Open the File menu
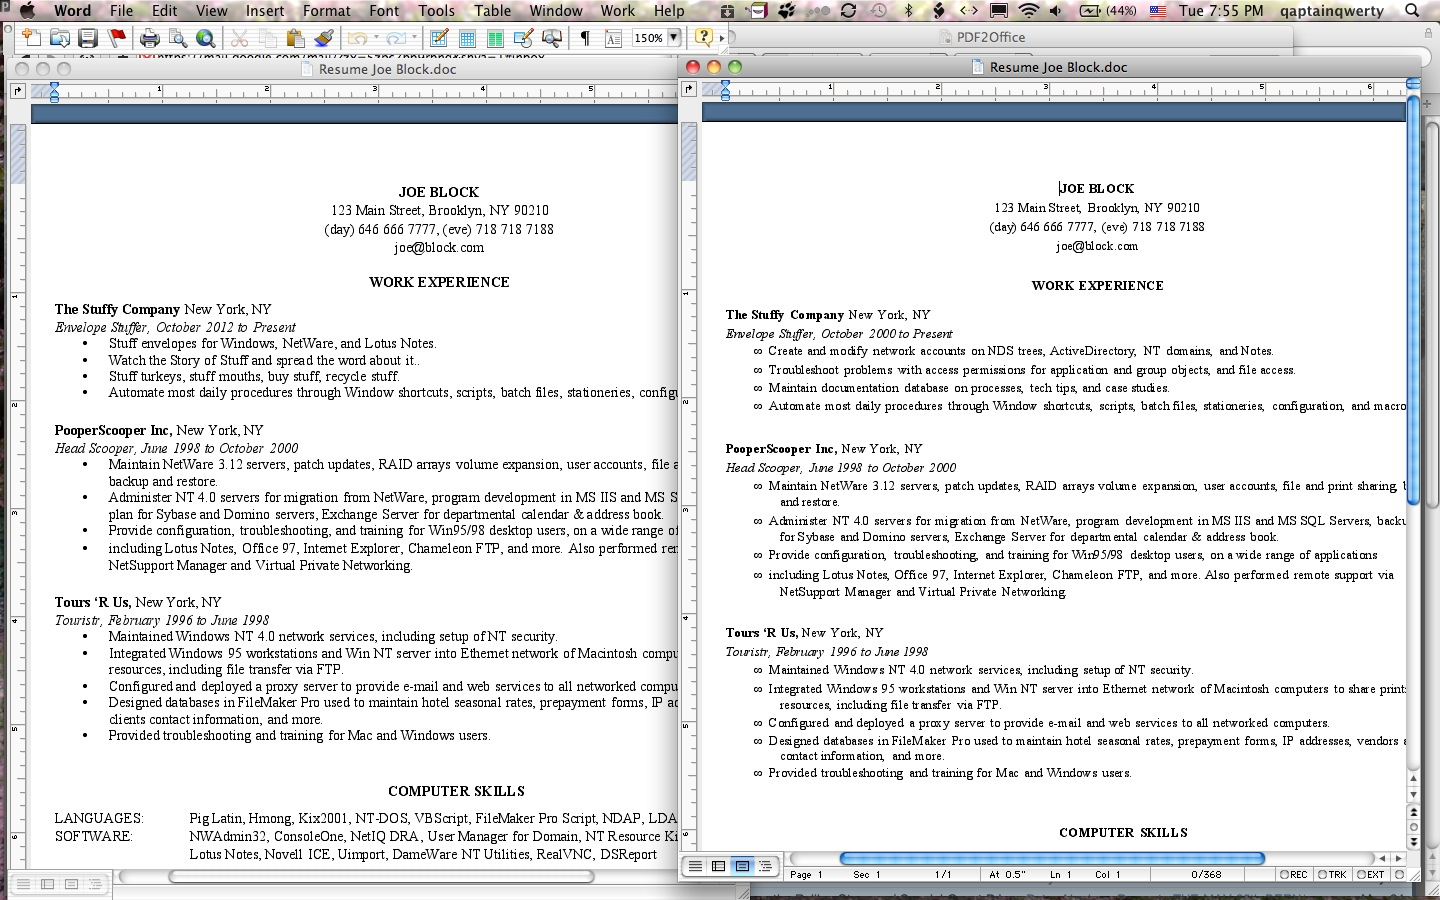 (x=122, y=11)
